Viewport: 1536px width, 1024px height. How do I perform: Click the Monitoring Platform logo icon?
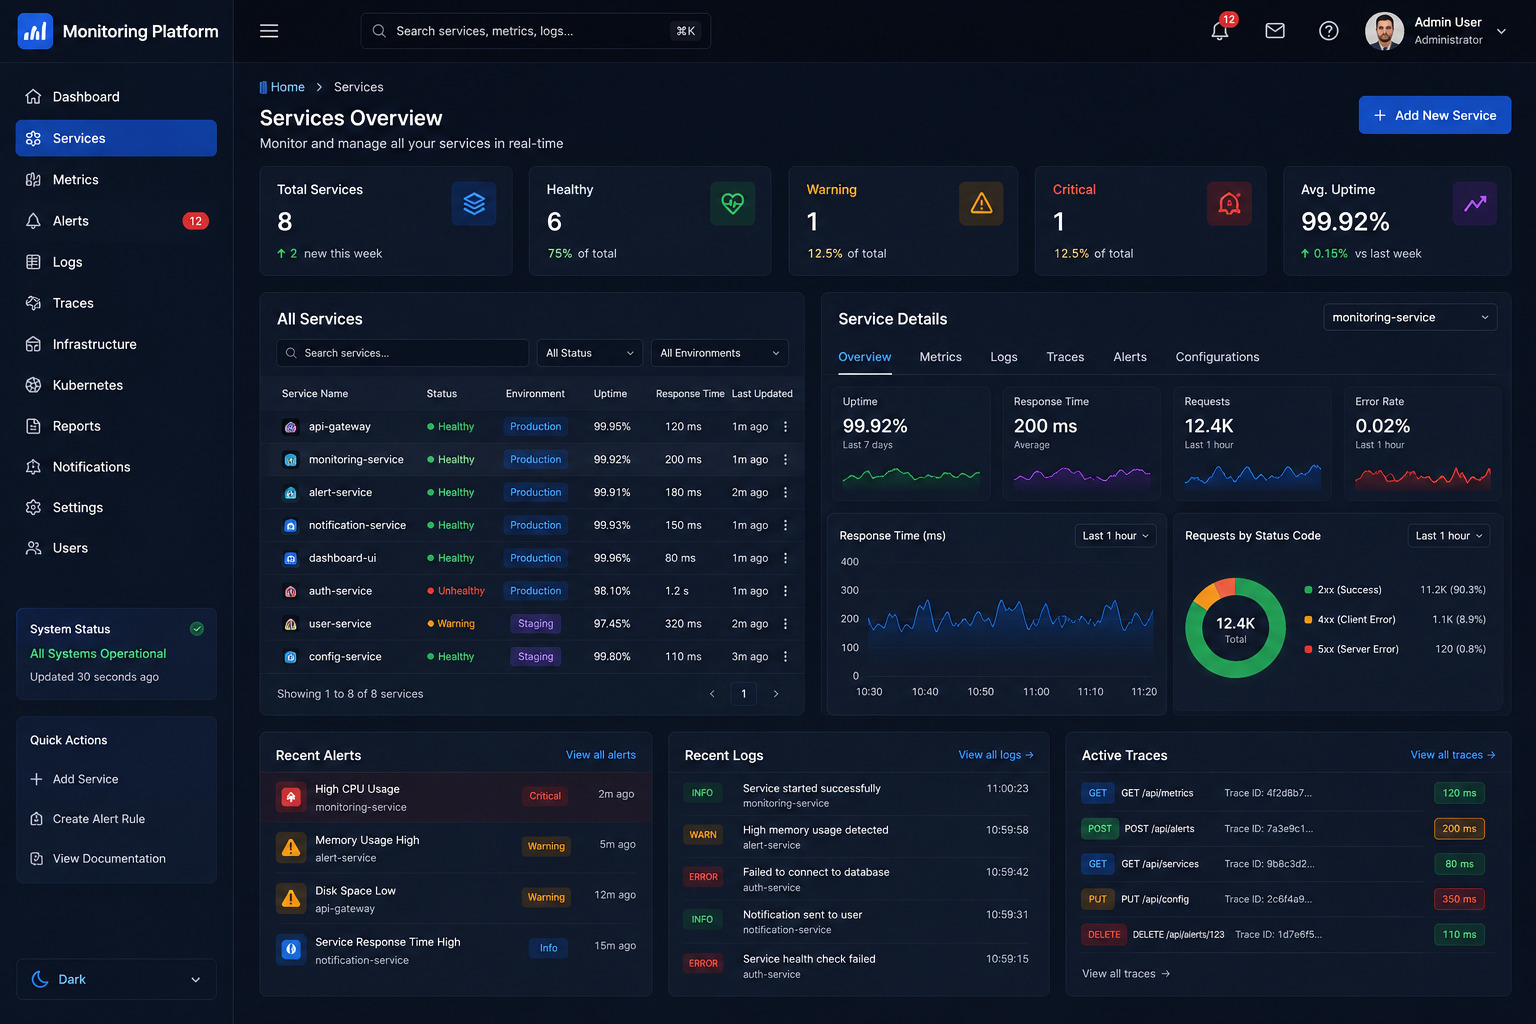click(x=36, y=31)
